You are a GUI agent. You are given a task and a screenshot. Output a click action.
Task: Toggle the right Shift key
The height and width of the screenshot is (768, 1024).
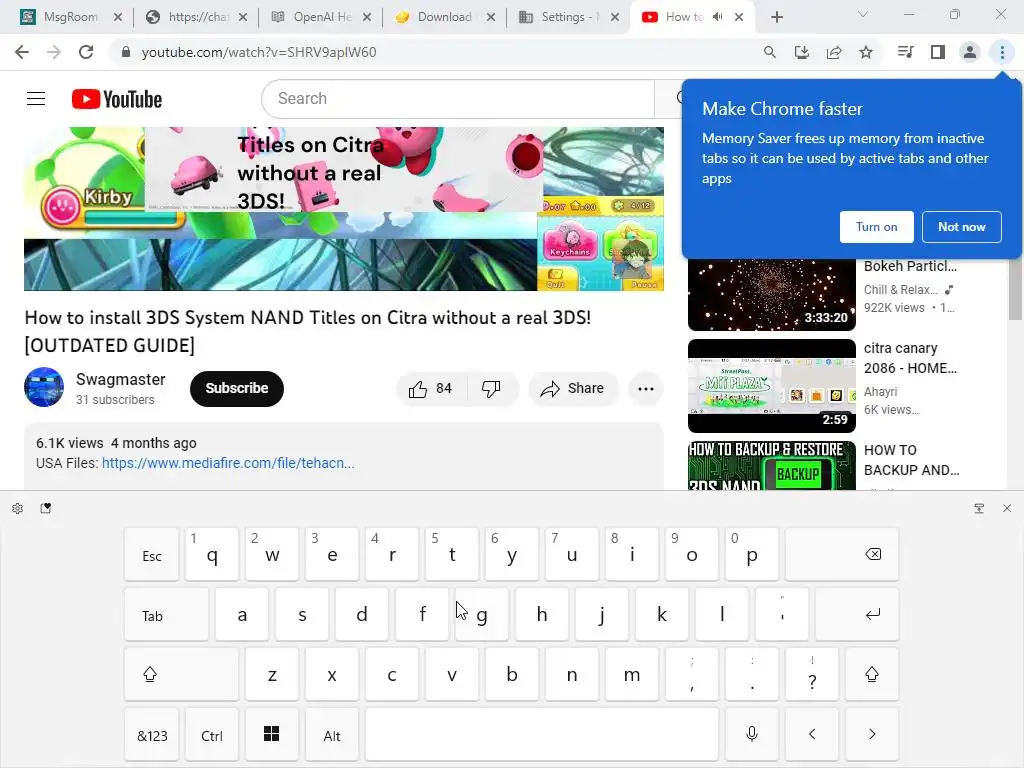click(872, 675)
